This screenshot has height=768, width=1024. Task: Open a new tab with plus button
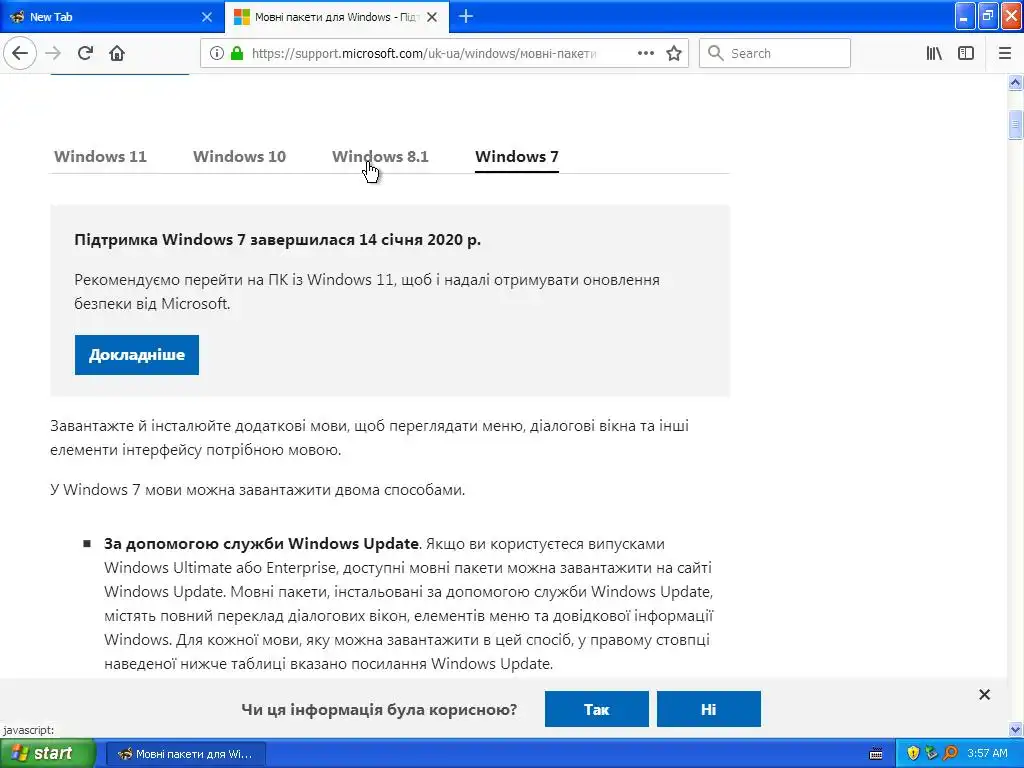(466, 16)
